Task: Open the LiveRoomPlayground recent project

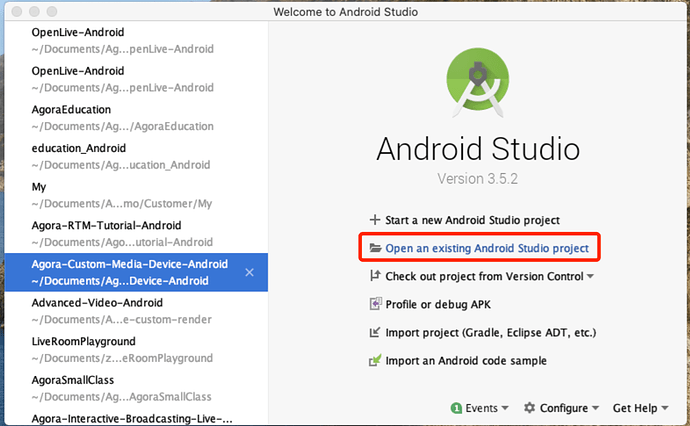Action: 136,350
